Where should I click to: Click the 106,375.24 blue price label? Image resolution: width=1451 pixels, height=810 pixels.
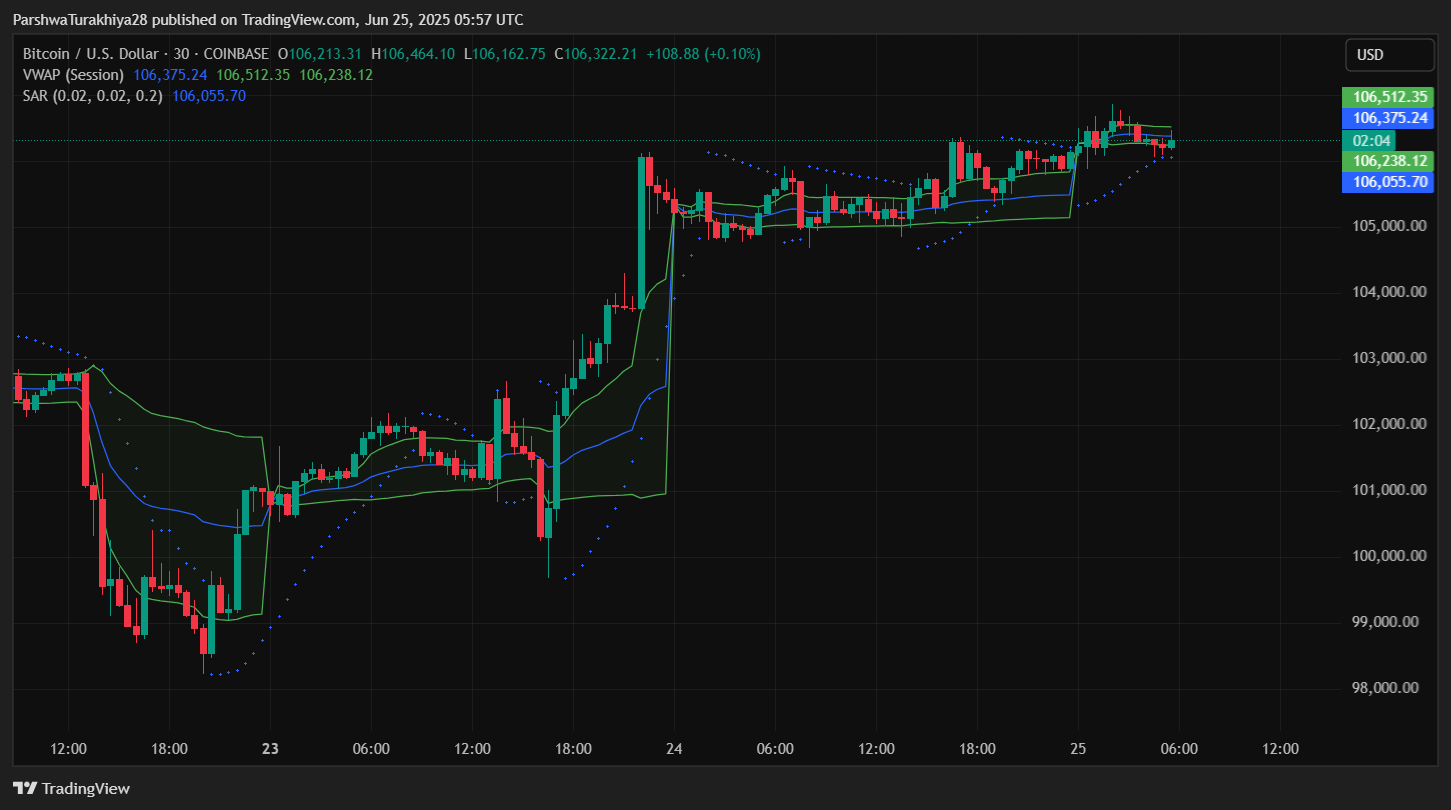[x=1387, y=118]
